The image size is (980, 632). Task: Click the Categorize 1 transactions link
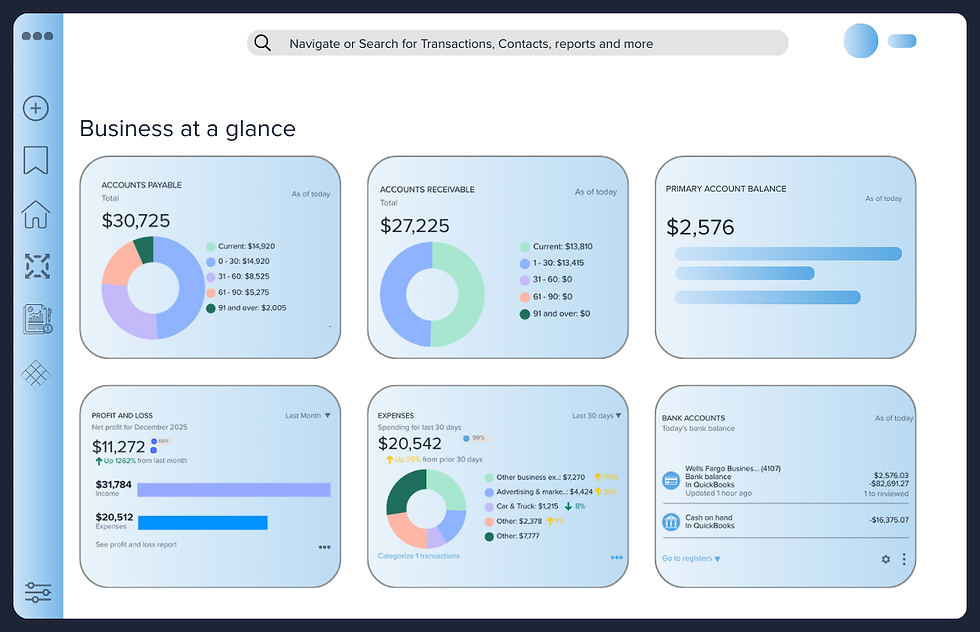[419, 556]
